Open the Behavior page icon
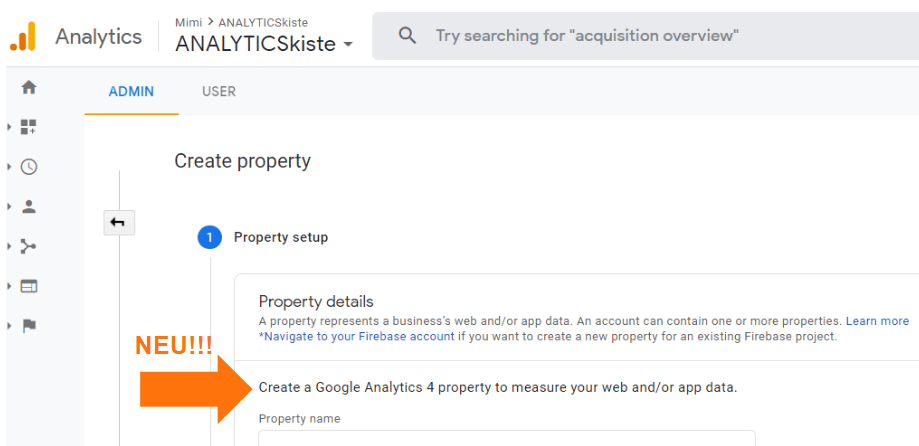Screen dimensions: 919x446 point(29,286)
